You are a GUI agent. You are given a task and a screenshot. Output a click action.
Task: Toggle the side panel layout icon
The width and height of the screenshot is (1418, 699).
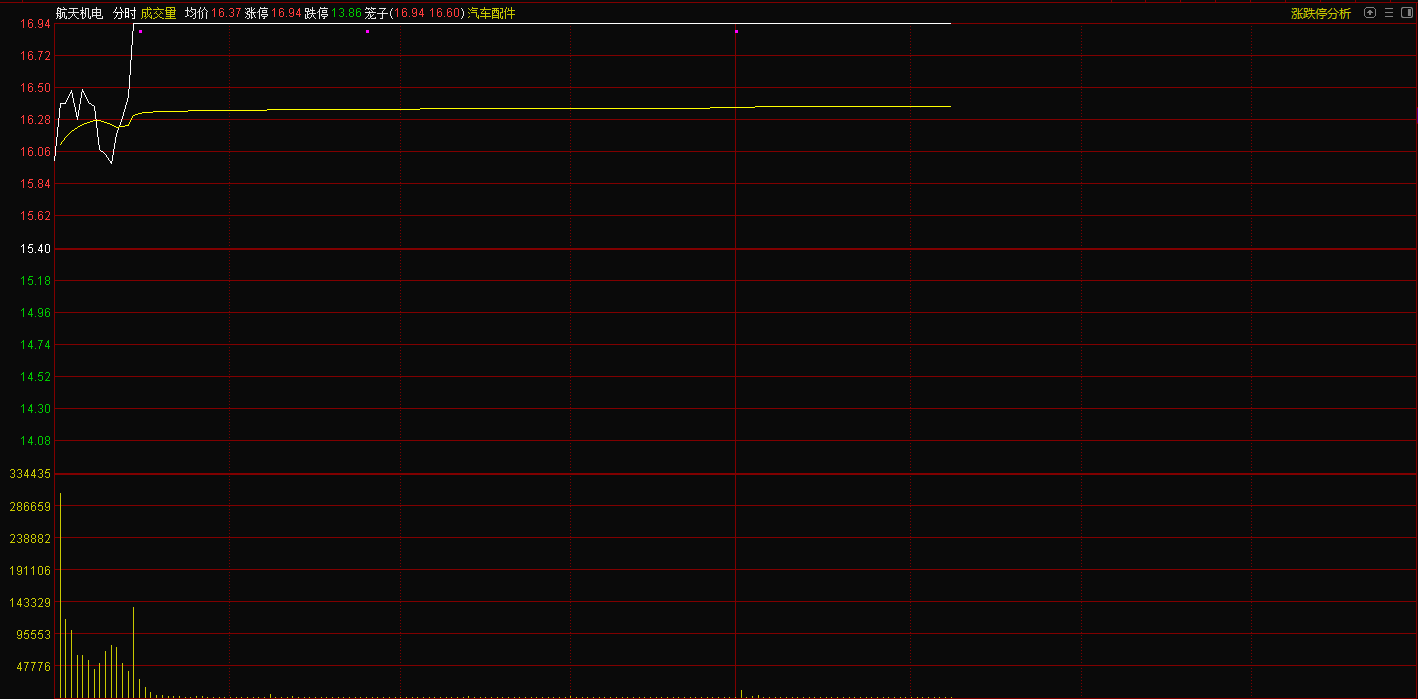[1407, 13]
